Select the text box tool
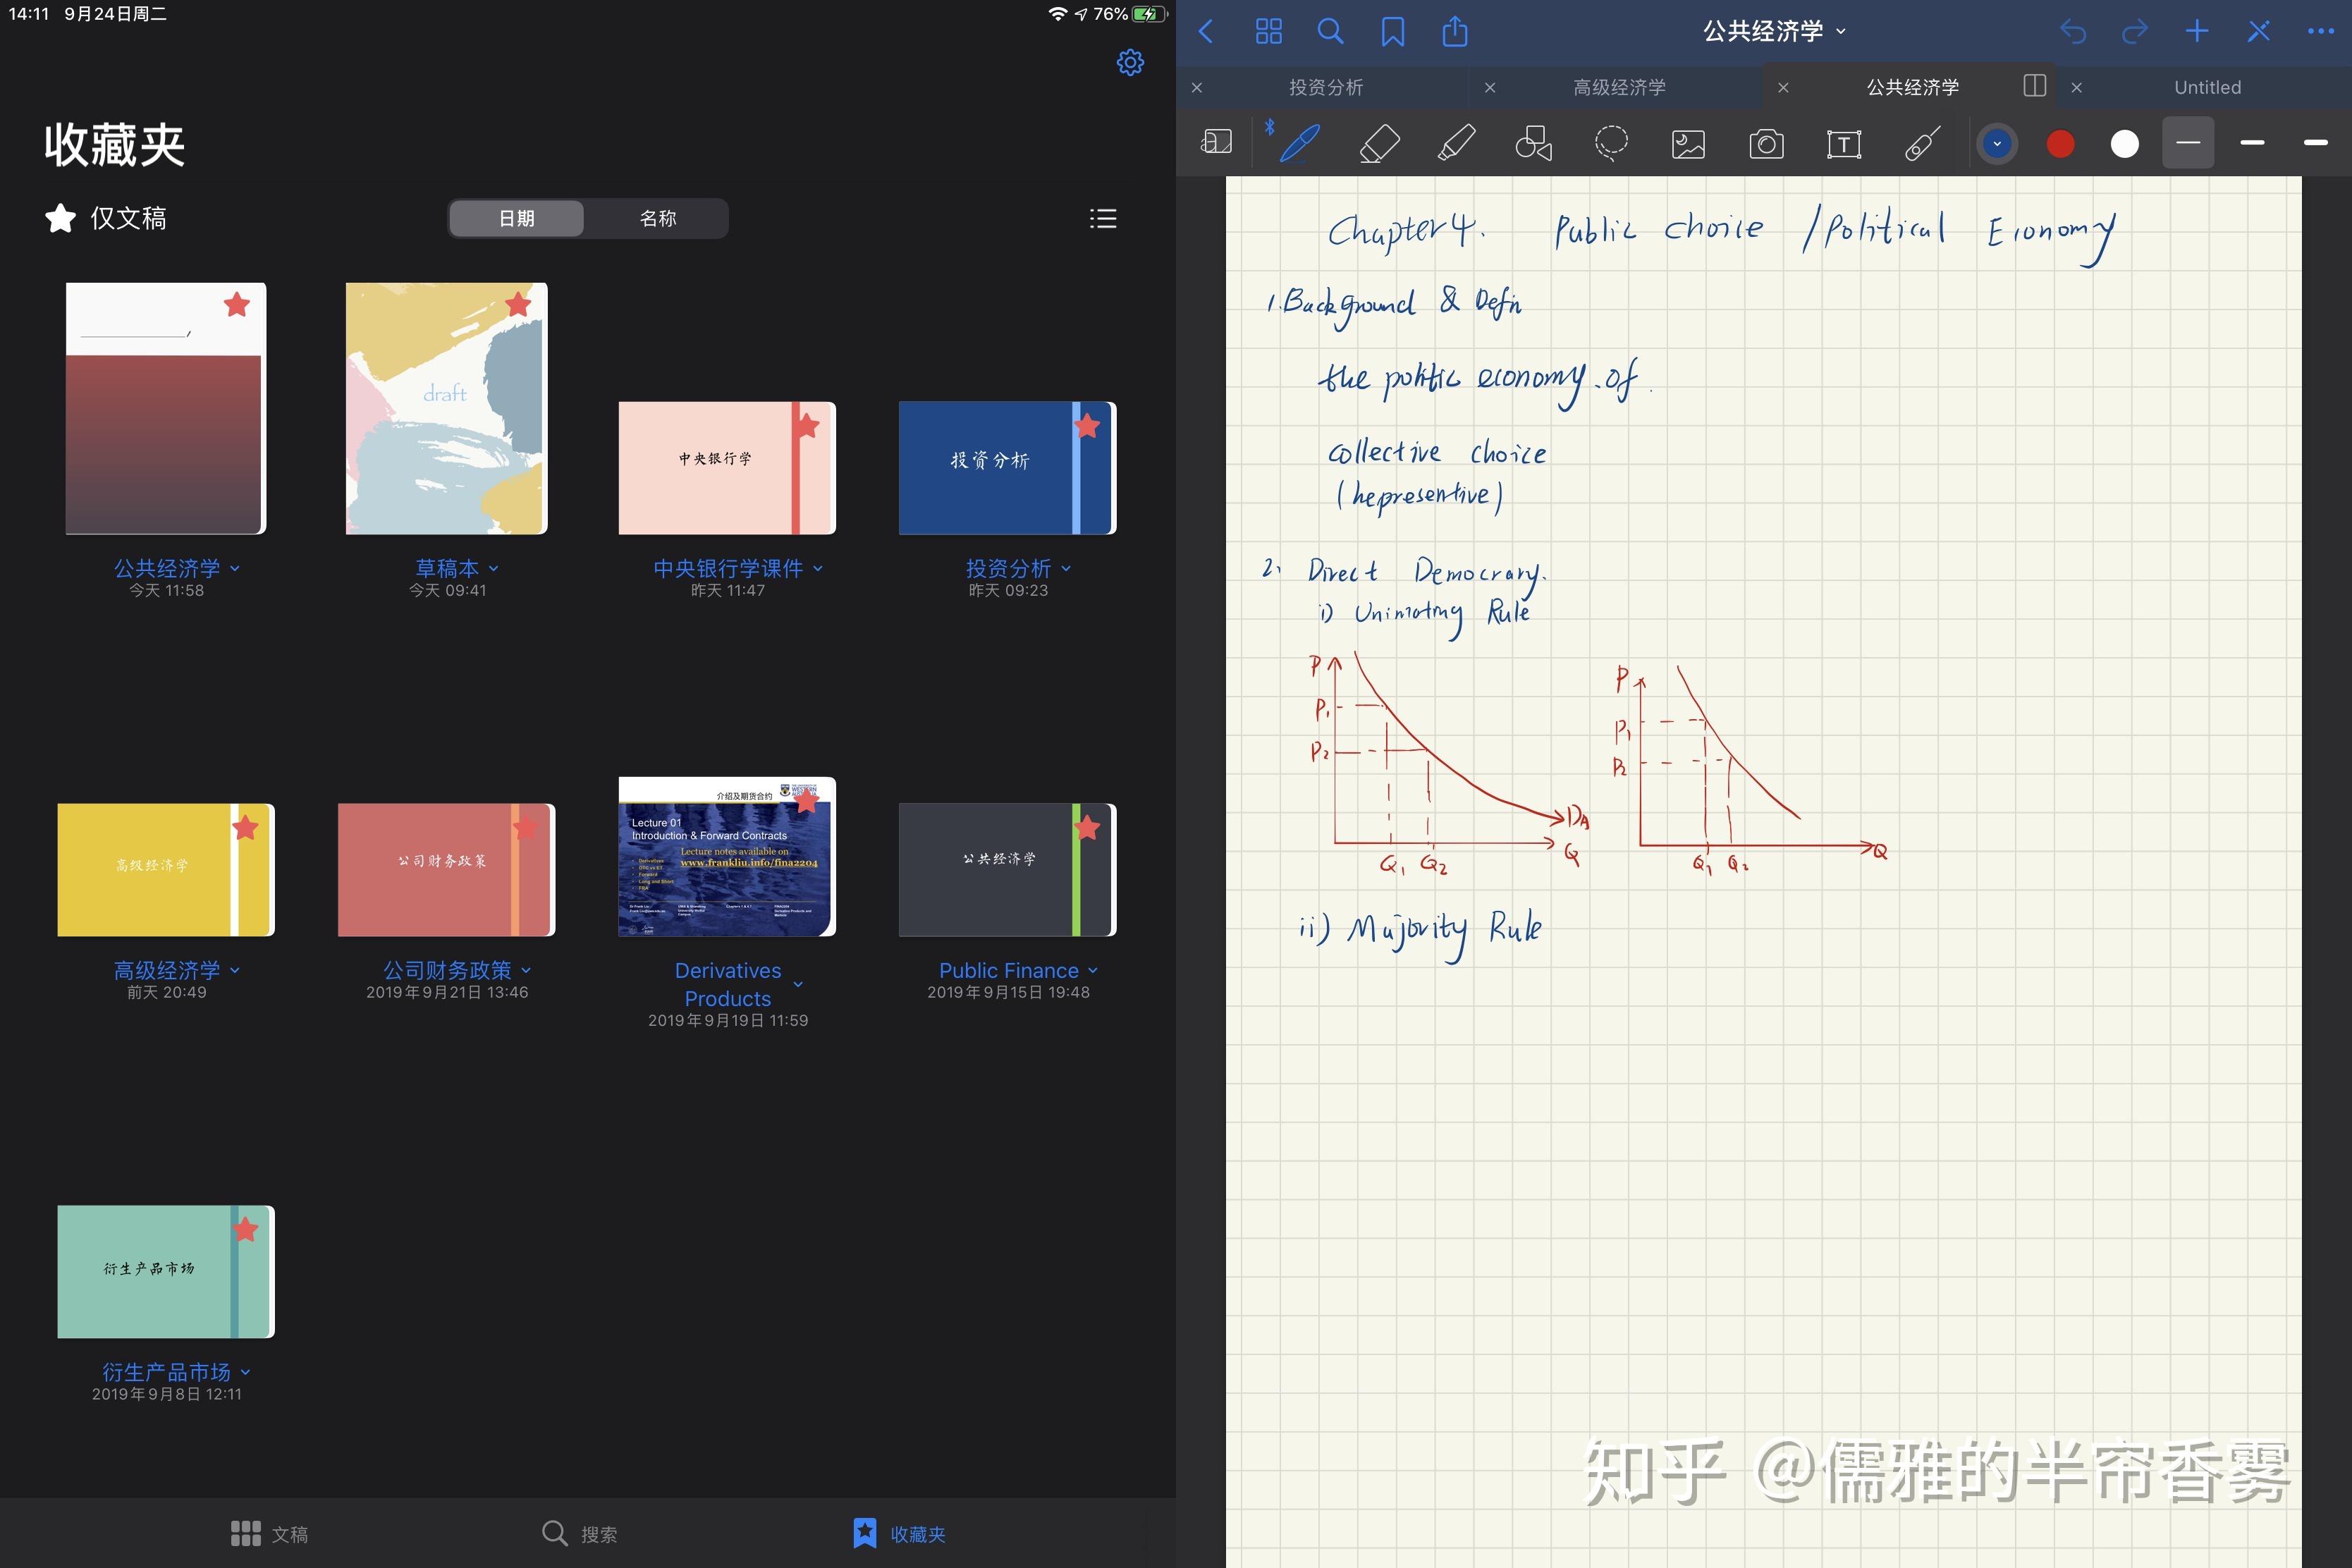Image resolution: width=2352 pixels, height=1568 pixels. (x=1845, y=143)
